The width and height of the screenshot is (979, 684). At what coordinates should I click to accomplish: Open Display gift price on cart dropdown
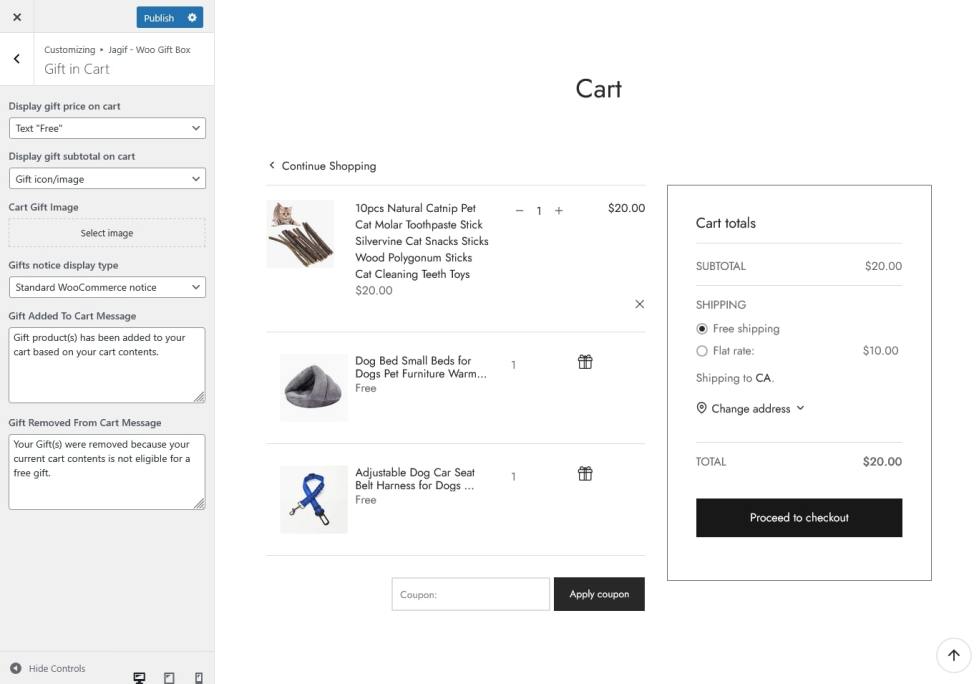pos(107,128)
